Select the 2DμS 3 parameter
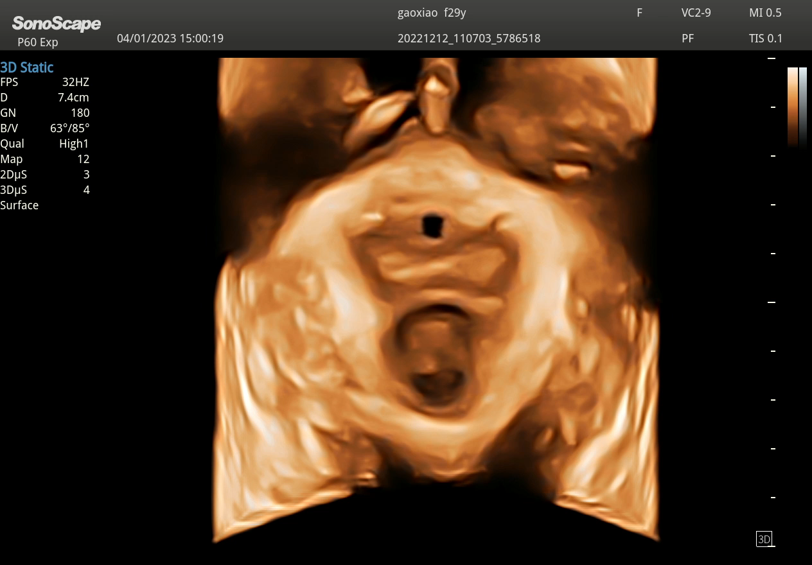 [x=45, y=175]
